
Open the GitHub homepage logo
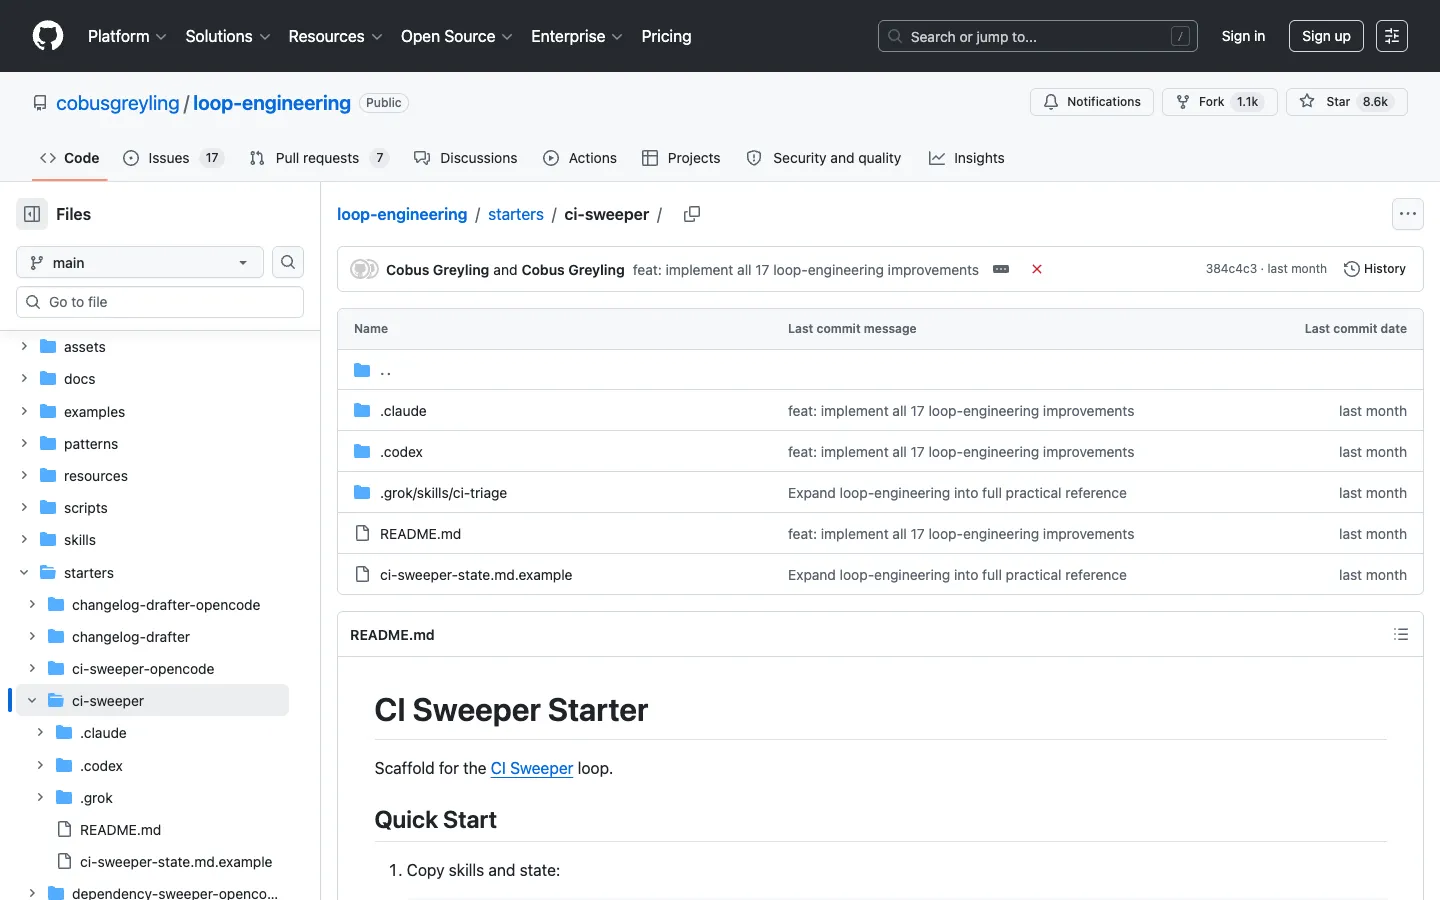(48, 36)
